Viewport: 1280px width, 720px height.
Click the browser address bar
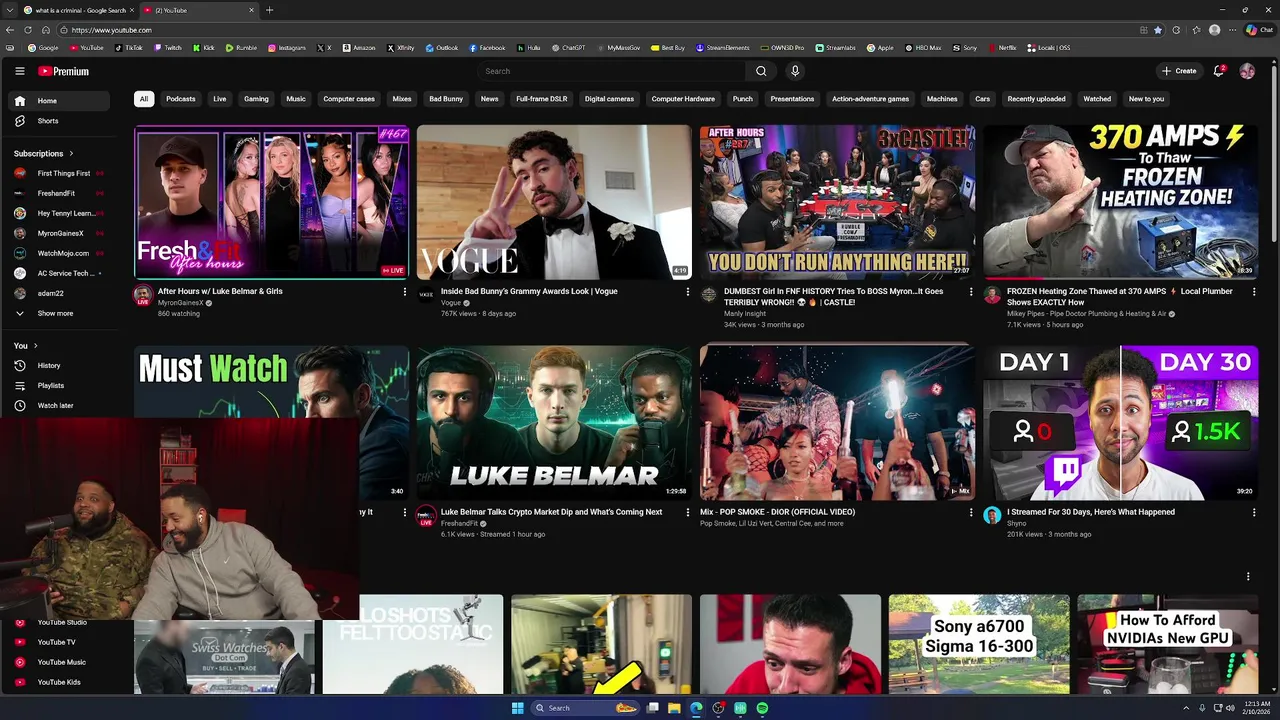pos(600,30)
